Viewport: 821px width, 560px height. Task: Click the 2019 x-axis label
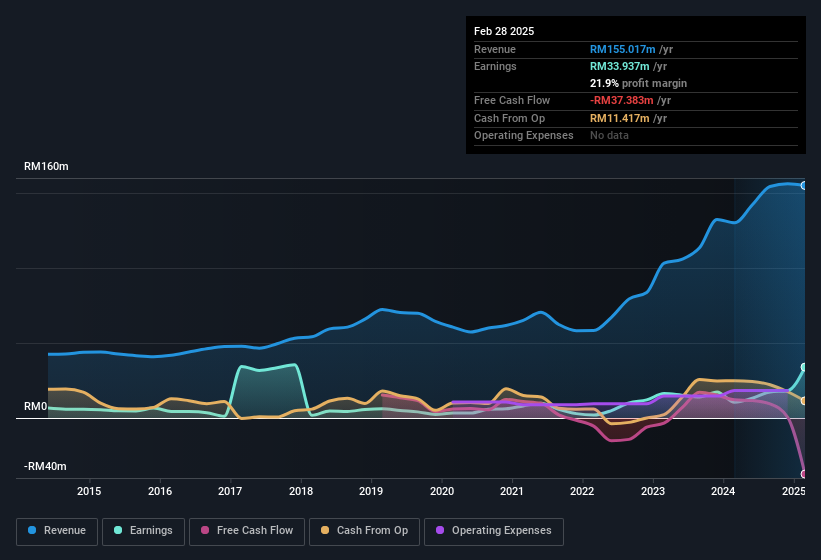click(371, 491)
